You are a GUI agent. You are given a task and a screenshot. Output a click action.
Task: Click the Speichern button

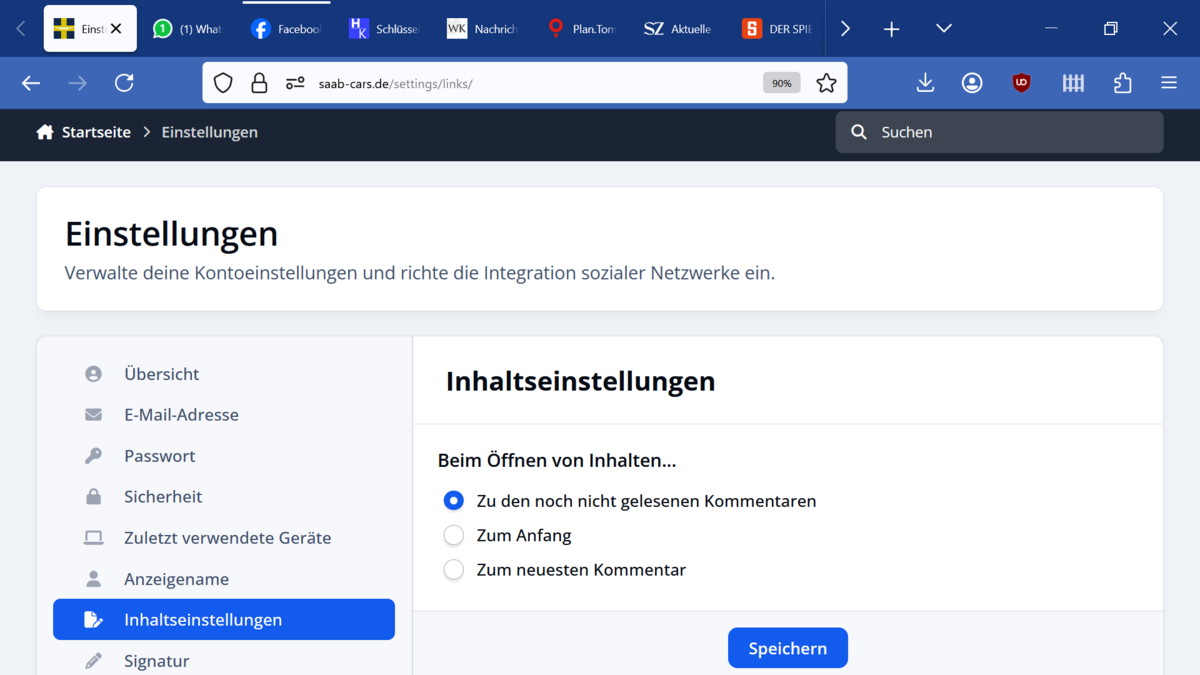coord(788,648)
